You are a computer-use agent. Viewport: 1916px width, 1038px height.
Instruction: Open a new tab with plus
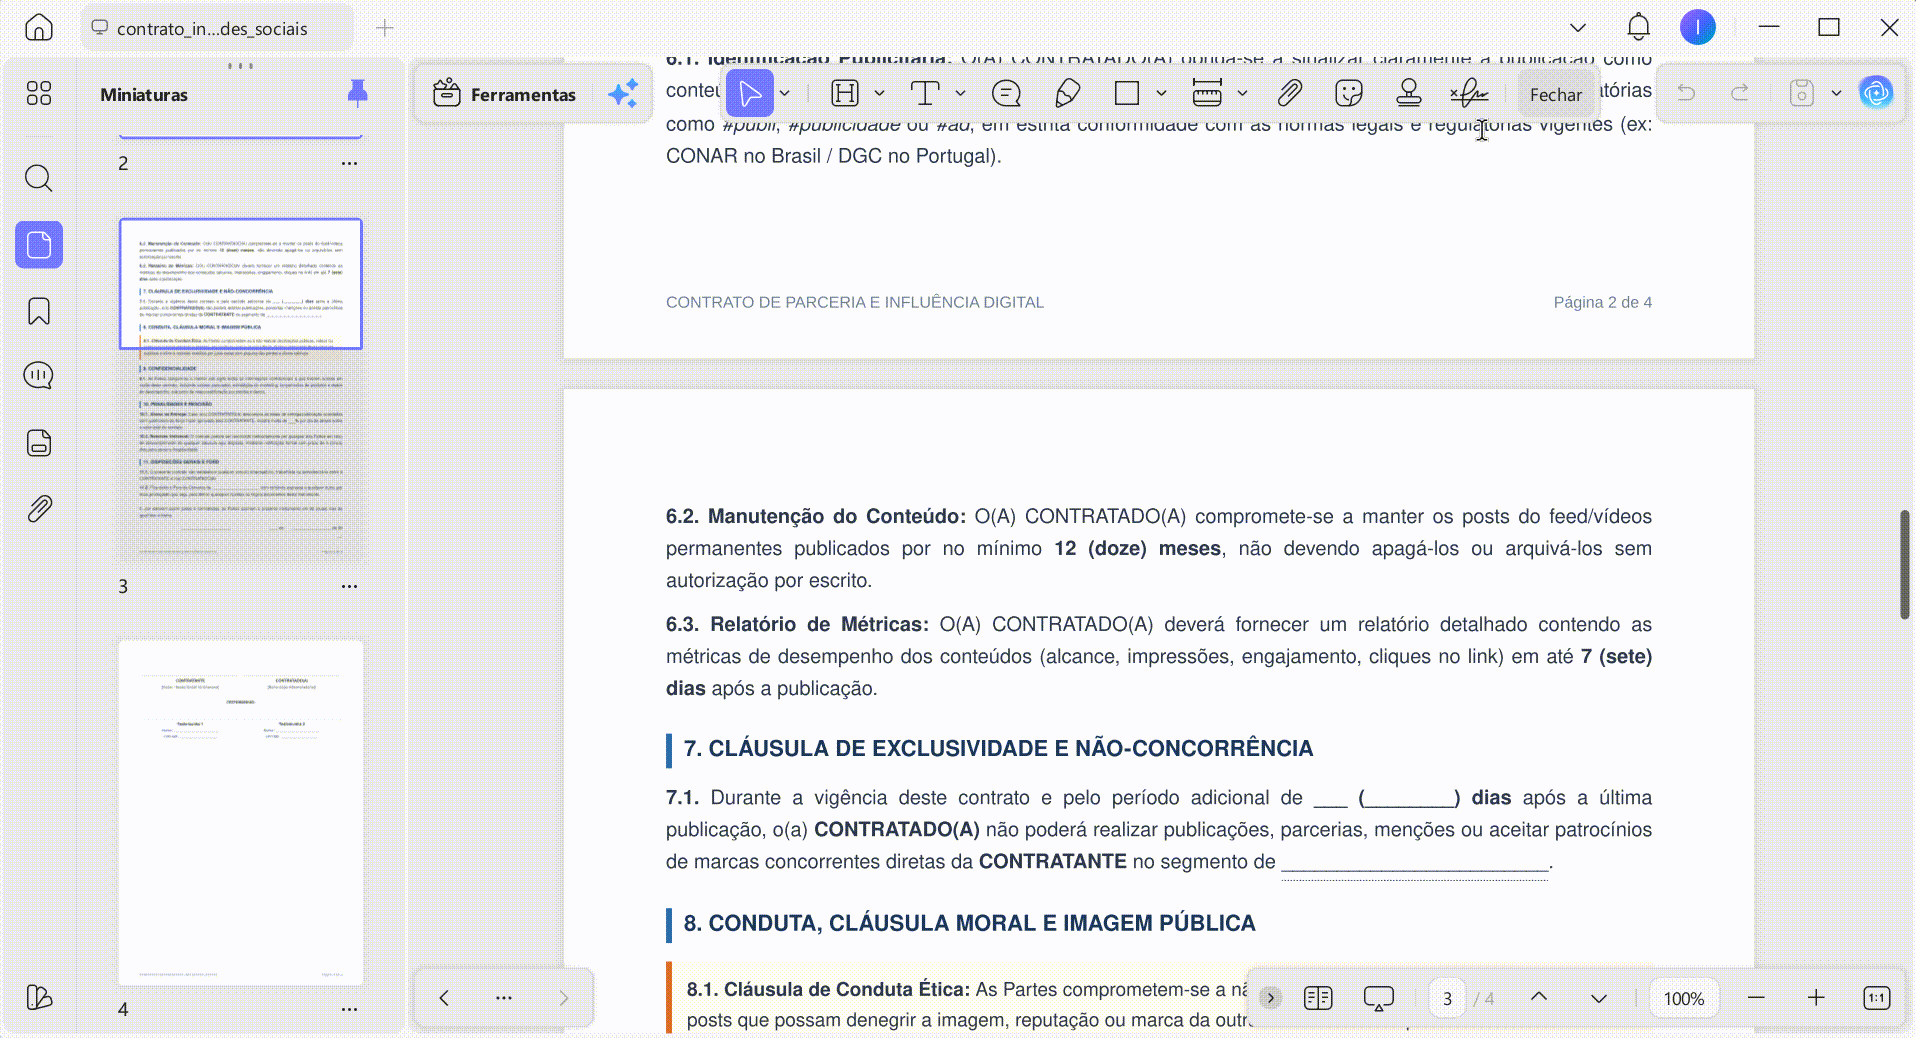coord(384,28)
